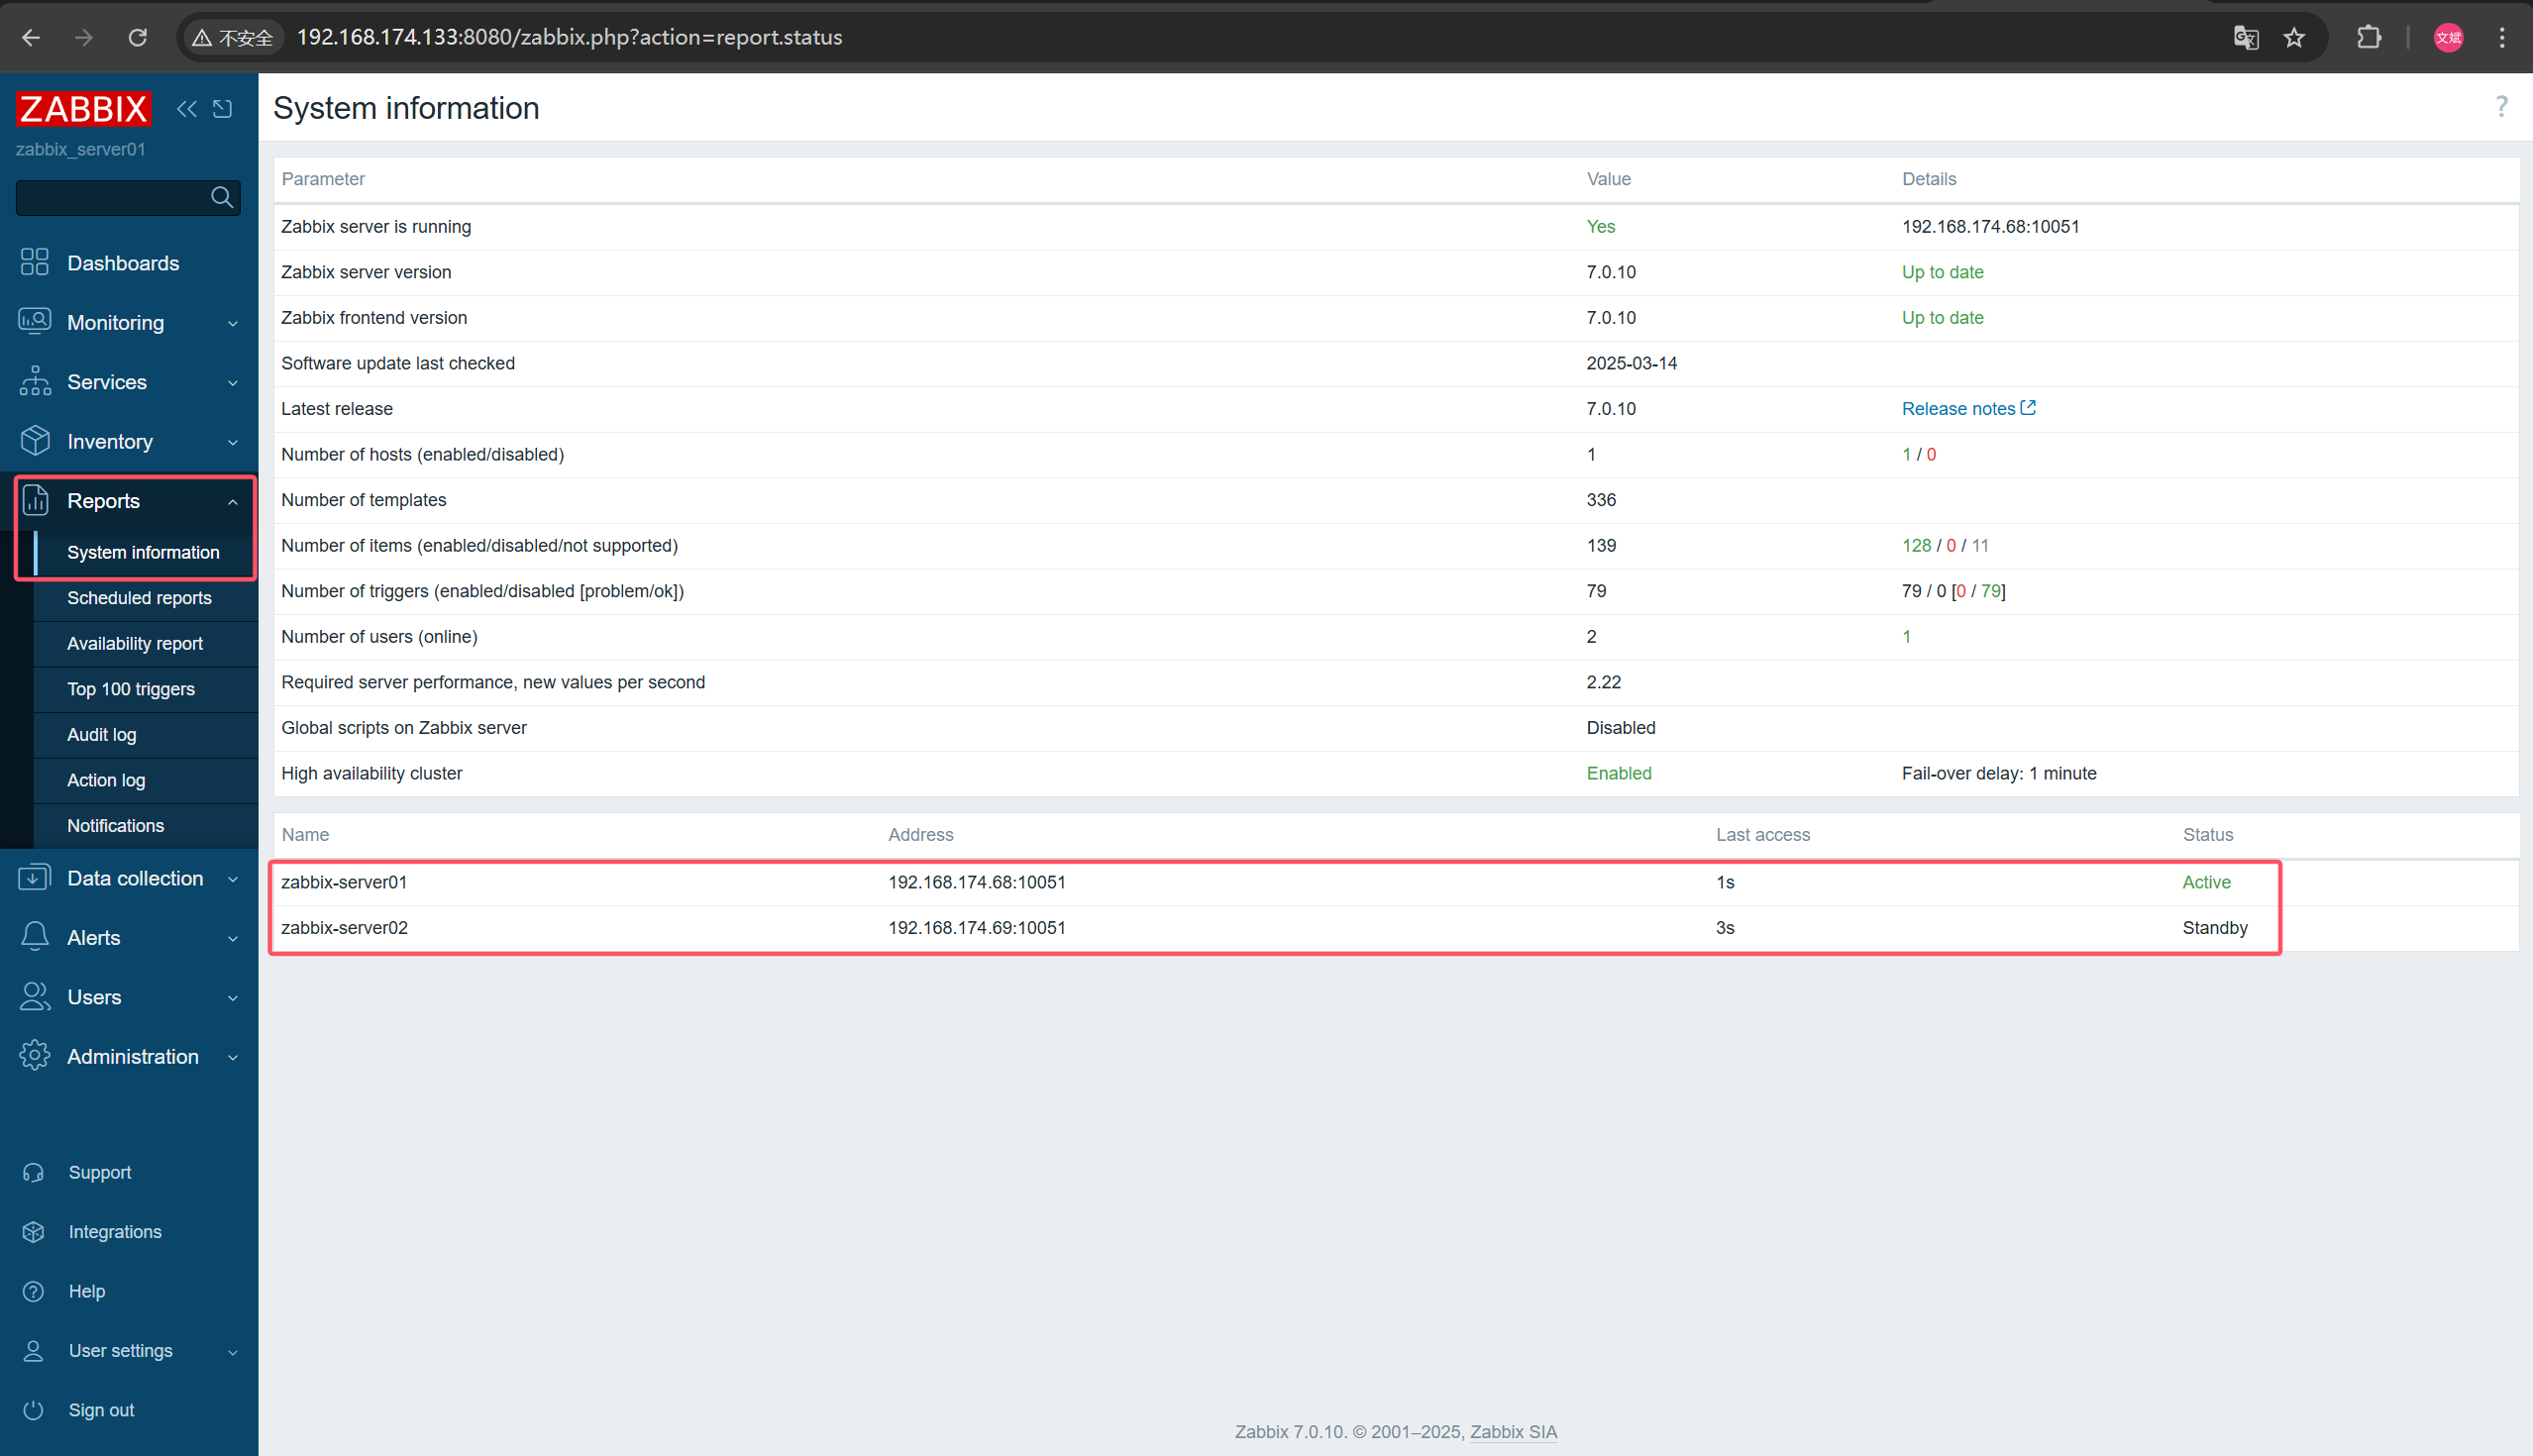Click the Zabbix logo
Screen dimensions: 2533x1456
coord(83,108)
